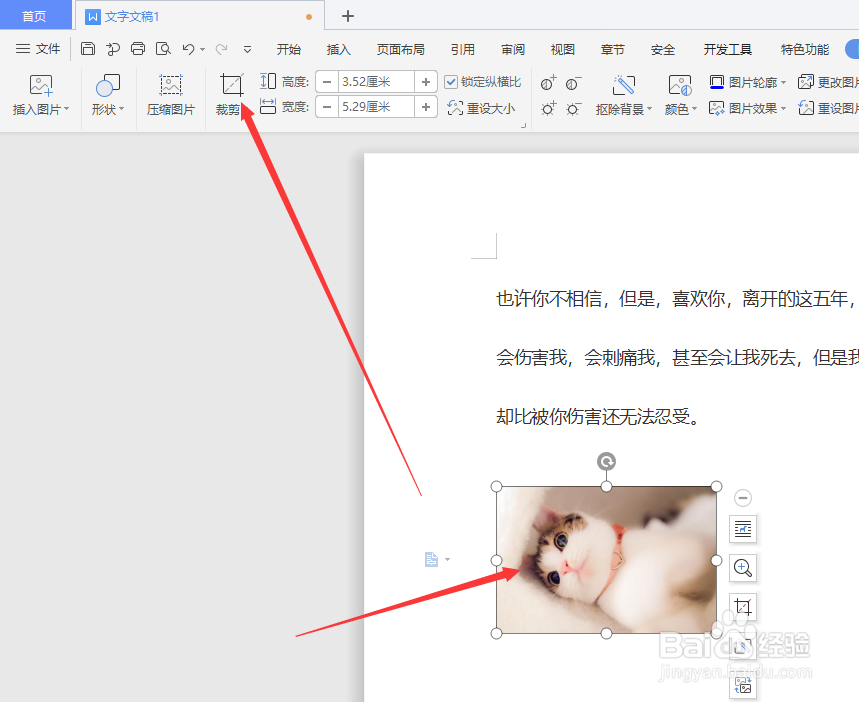Open the 文件 menu
The width and height of the screenshot is (859, 702).
pos(45,48)
